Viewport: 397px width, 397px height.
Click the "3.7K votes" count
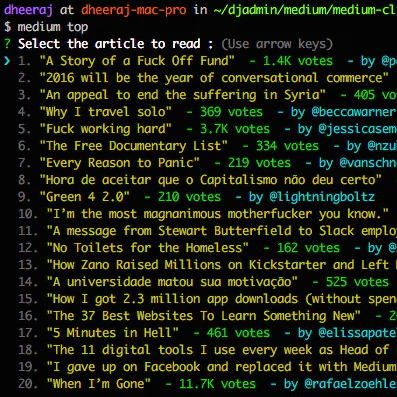235,129
